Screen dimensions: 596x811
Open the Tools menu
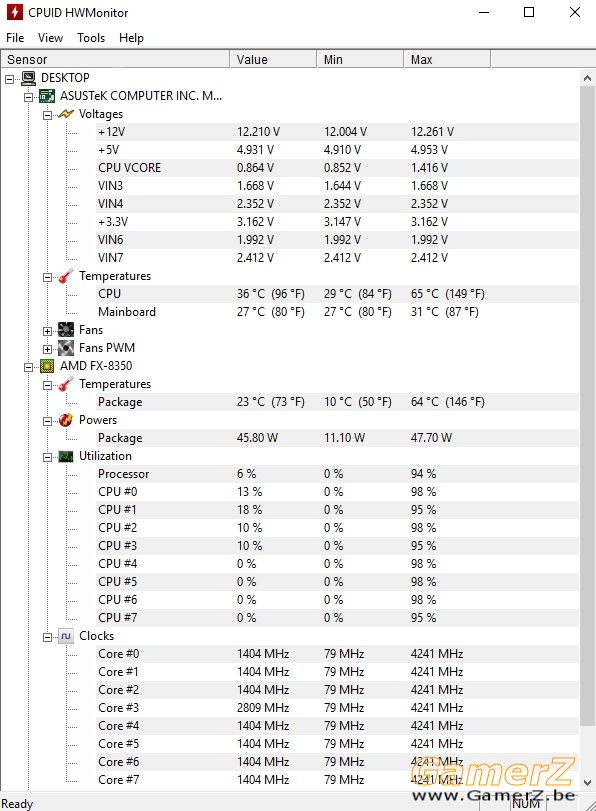tap(91, 38)
